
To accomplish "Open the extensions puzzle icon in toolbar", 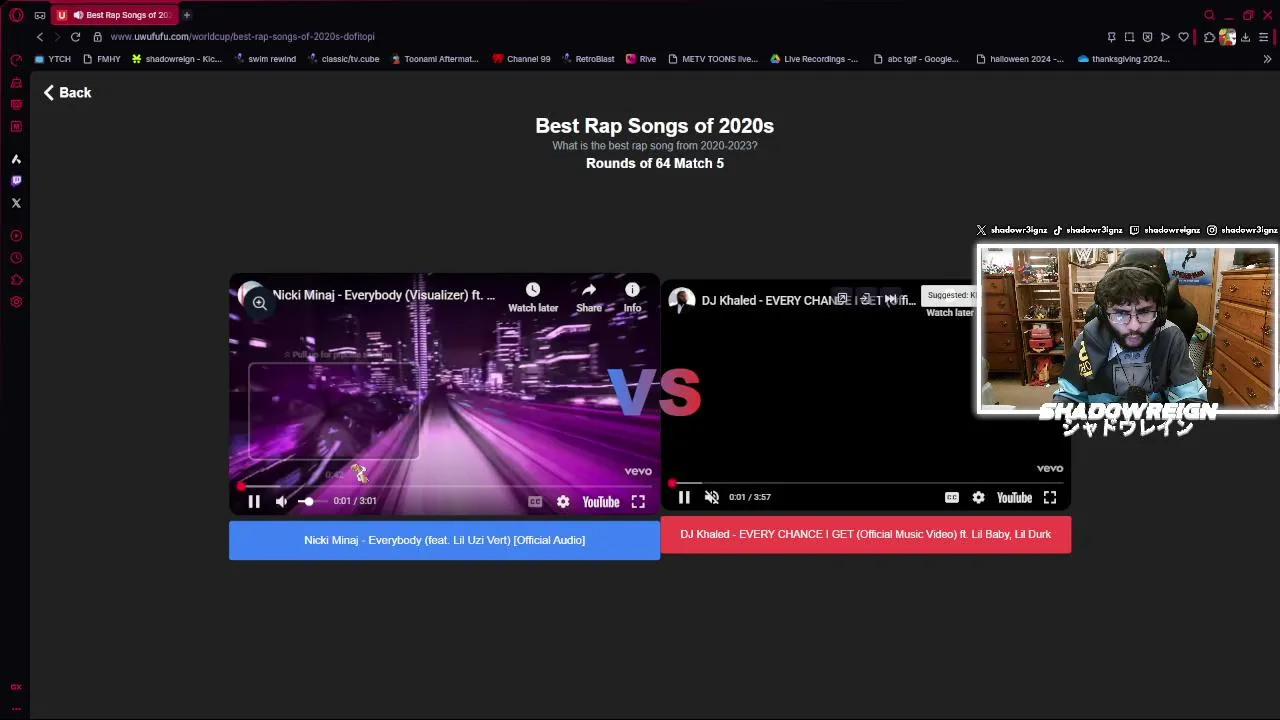I will (x=1209, y=37).
